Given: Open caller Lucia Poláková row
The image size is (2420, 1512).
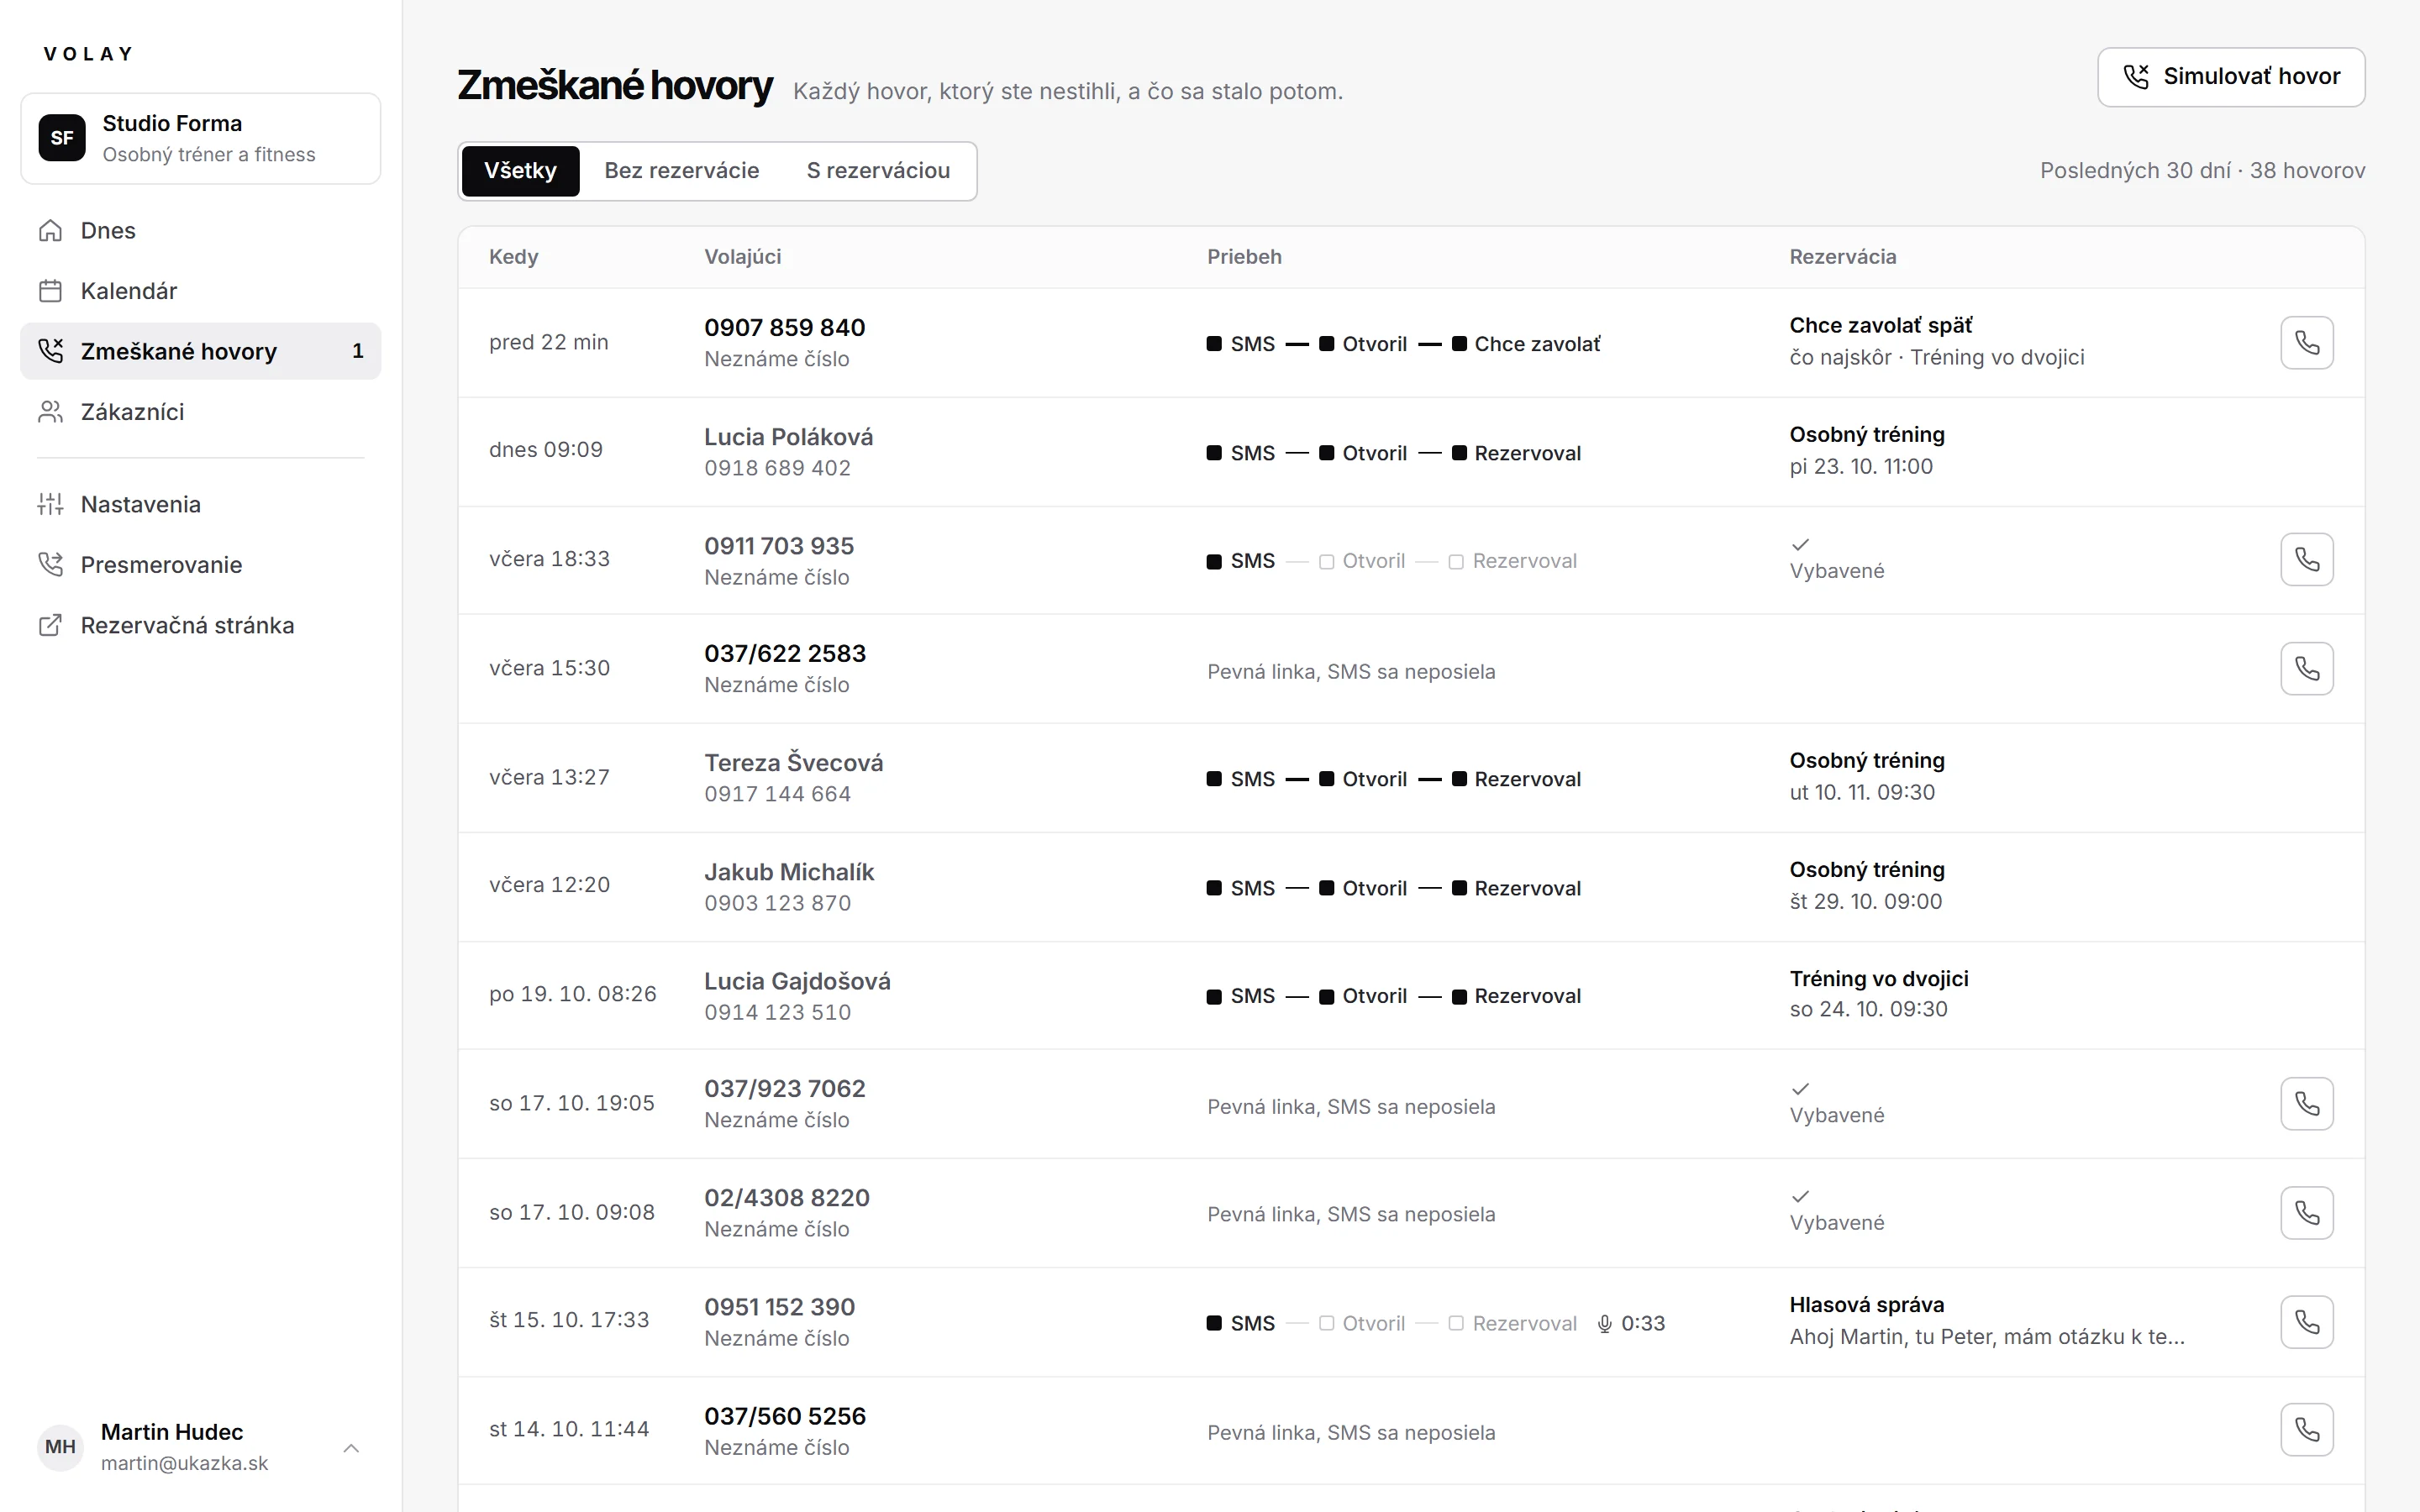Looking at the screenshot, I should tap(1411, 451).
